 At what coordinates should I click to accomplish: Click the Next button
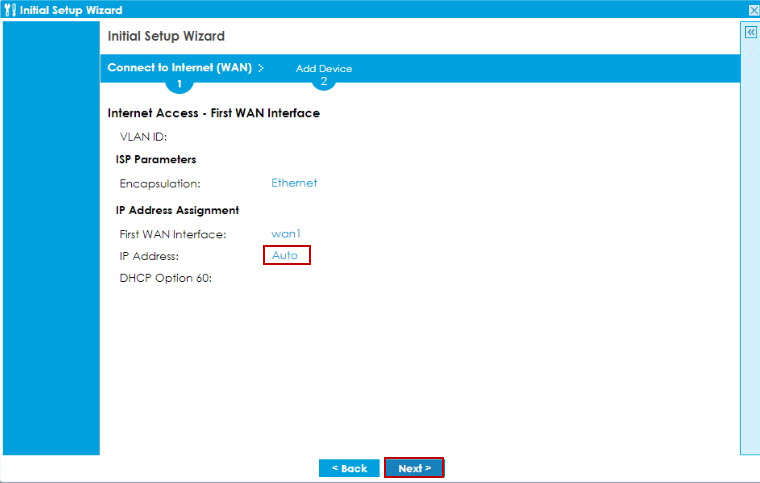414,468
